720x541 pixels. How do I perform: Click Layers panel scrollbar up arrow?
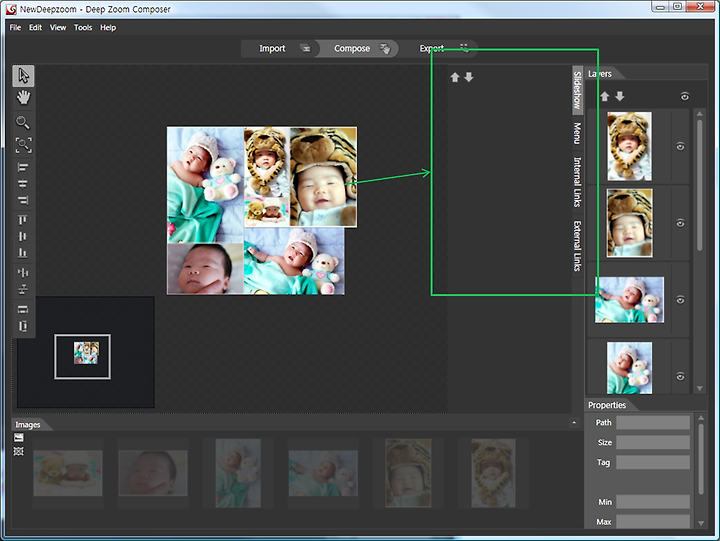(700, 113)
